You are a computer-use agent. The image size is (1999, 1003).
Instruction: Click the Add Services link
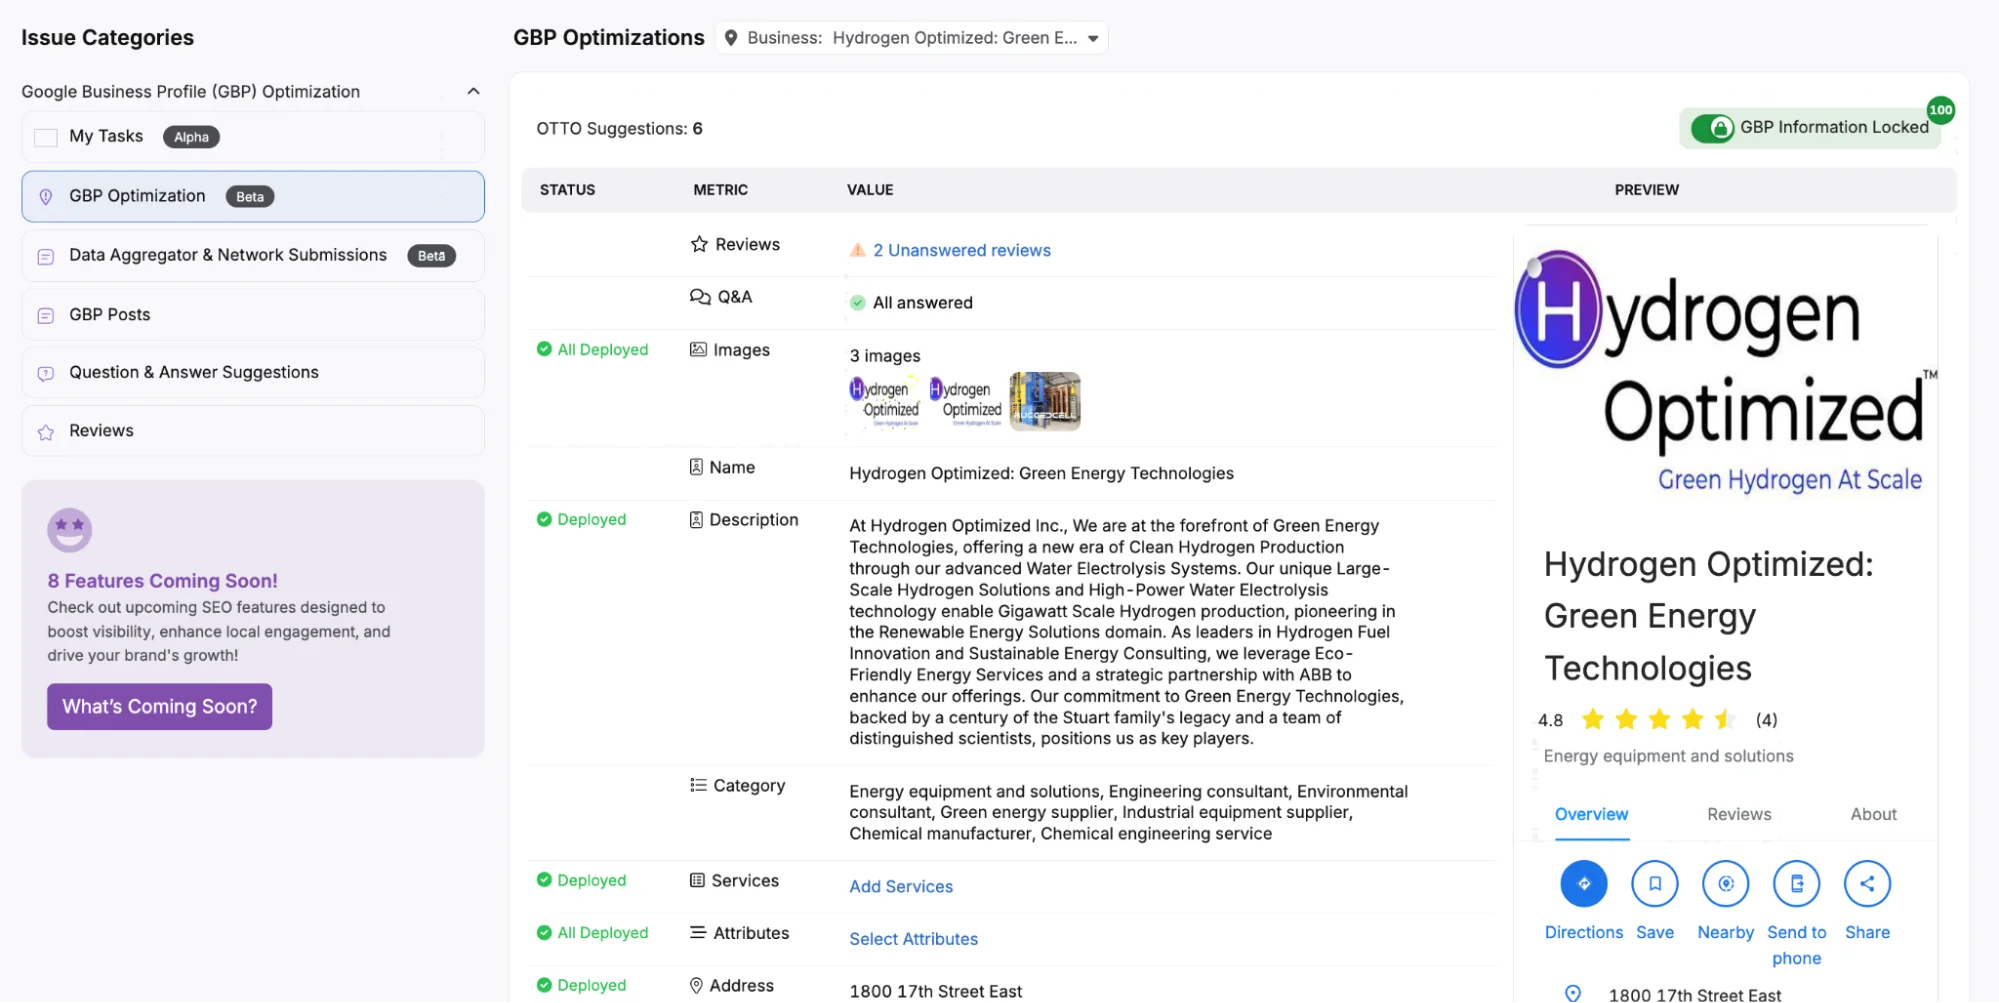[901, 887]
